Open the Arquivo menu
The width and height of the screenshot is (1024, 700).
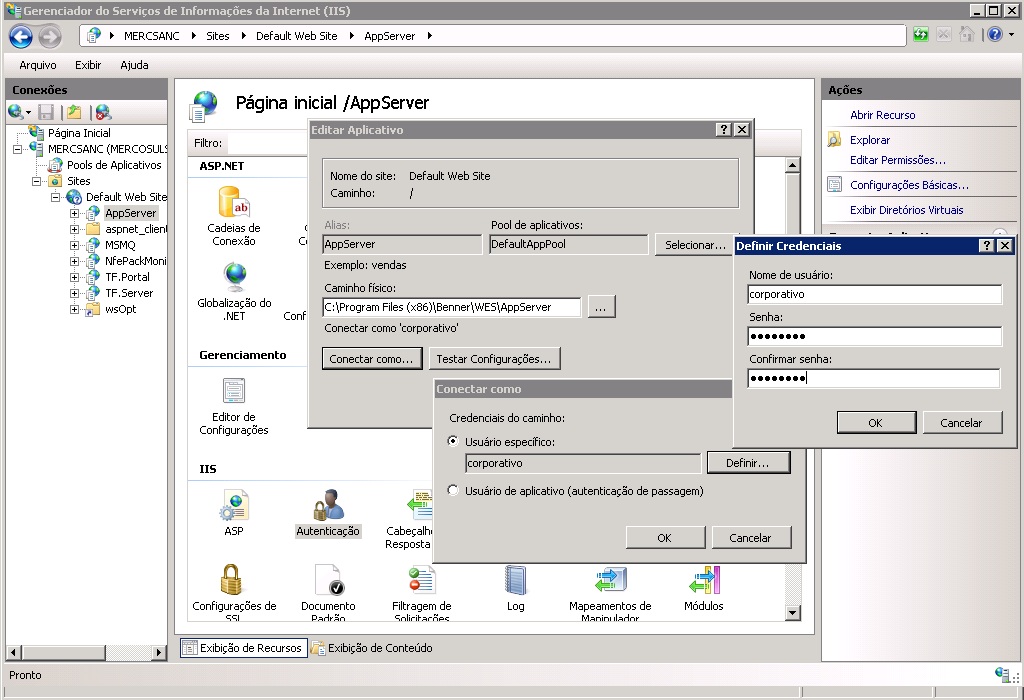pos(38,65)
